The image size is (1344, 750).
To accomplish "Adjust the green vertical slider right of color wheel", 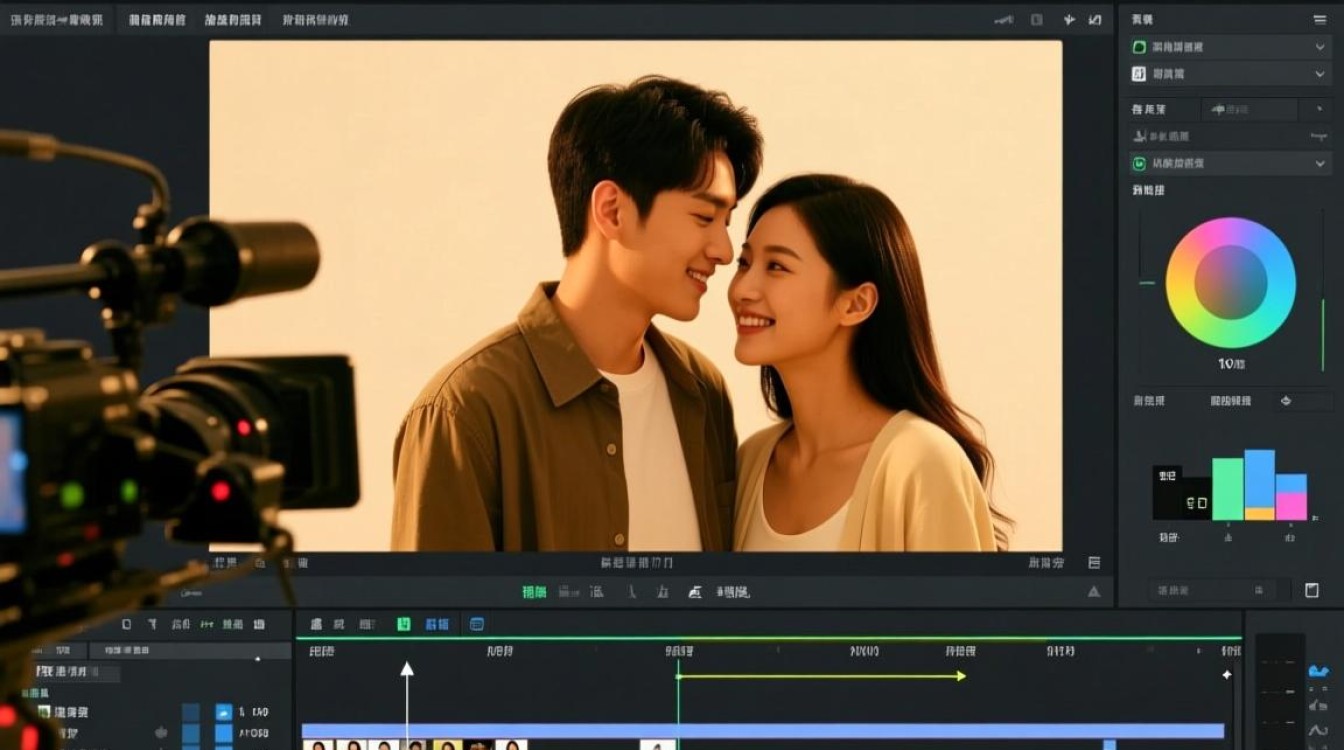I will coord(1323,335).
